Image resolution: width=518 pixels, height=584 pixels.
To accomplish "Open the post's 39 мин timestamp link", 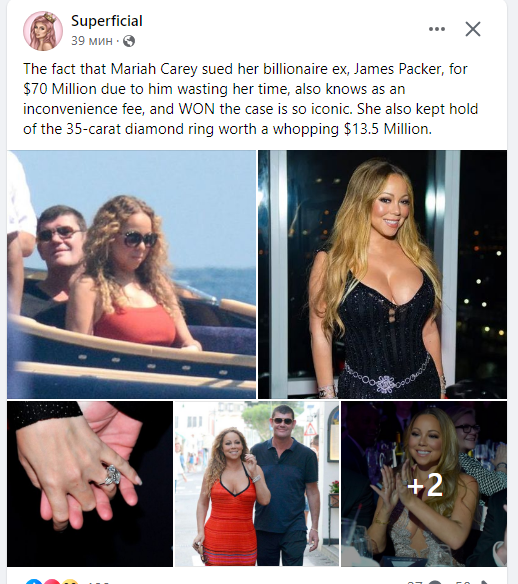I will (x=92, y=41).
